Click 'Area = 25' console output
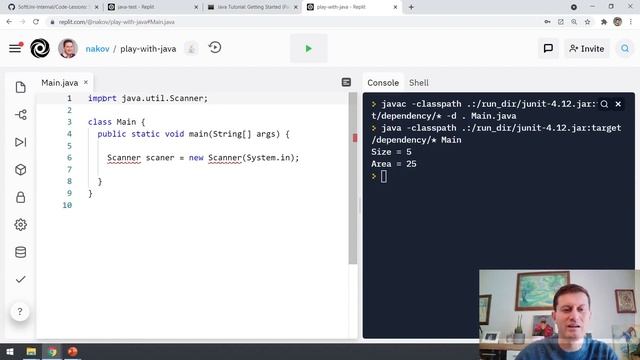The width and height of the screenshot is (640, 360). tap(393, 164)
